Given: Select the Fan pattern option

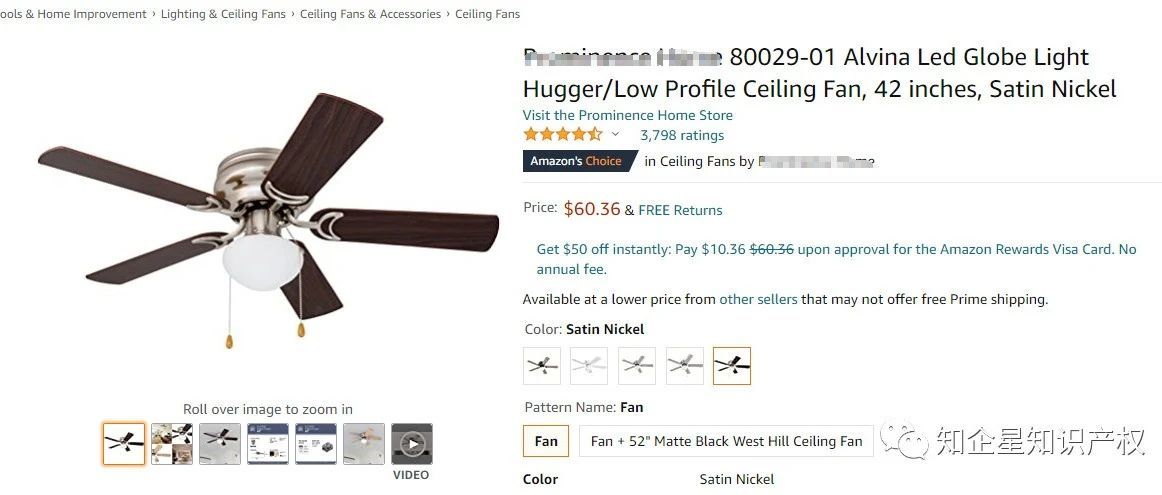Looking at the screenshot, I should tap(546, 441).
